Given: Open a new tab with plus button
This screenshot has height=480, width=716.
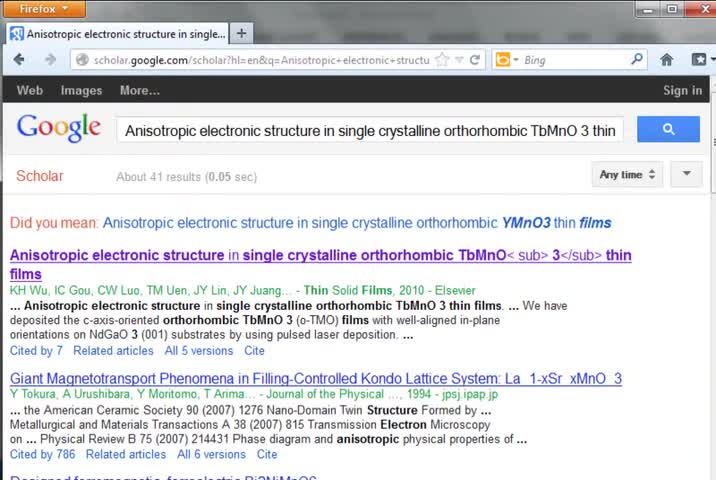Looking at the screenshot, I should click(241, 33).
